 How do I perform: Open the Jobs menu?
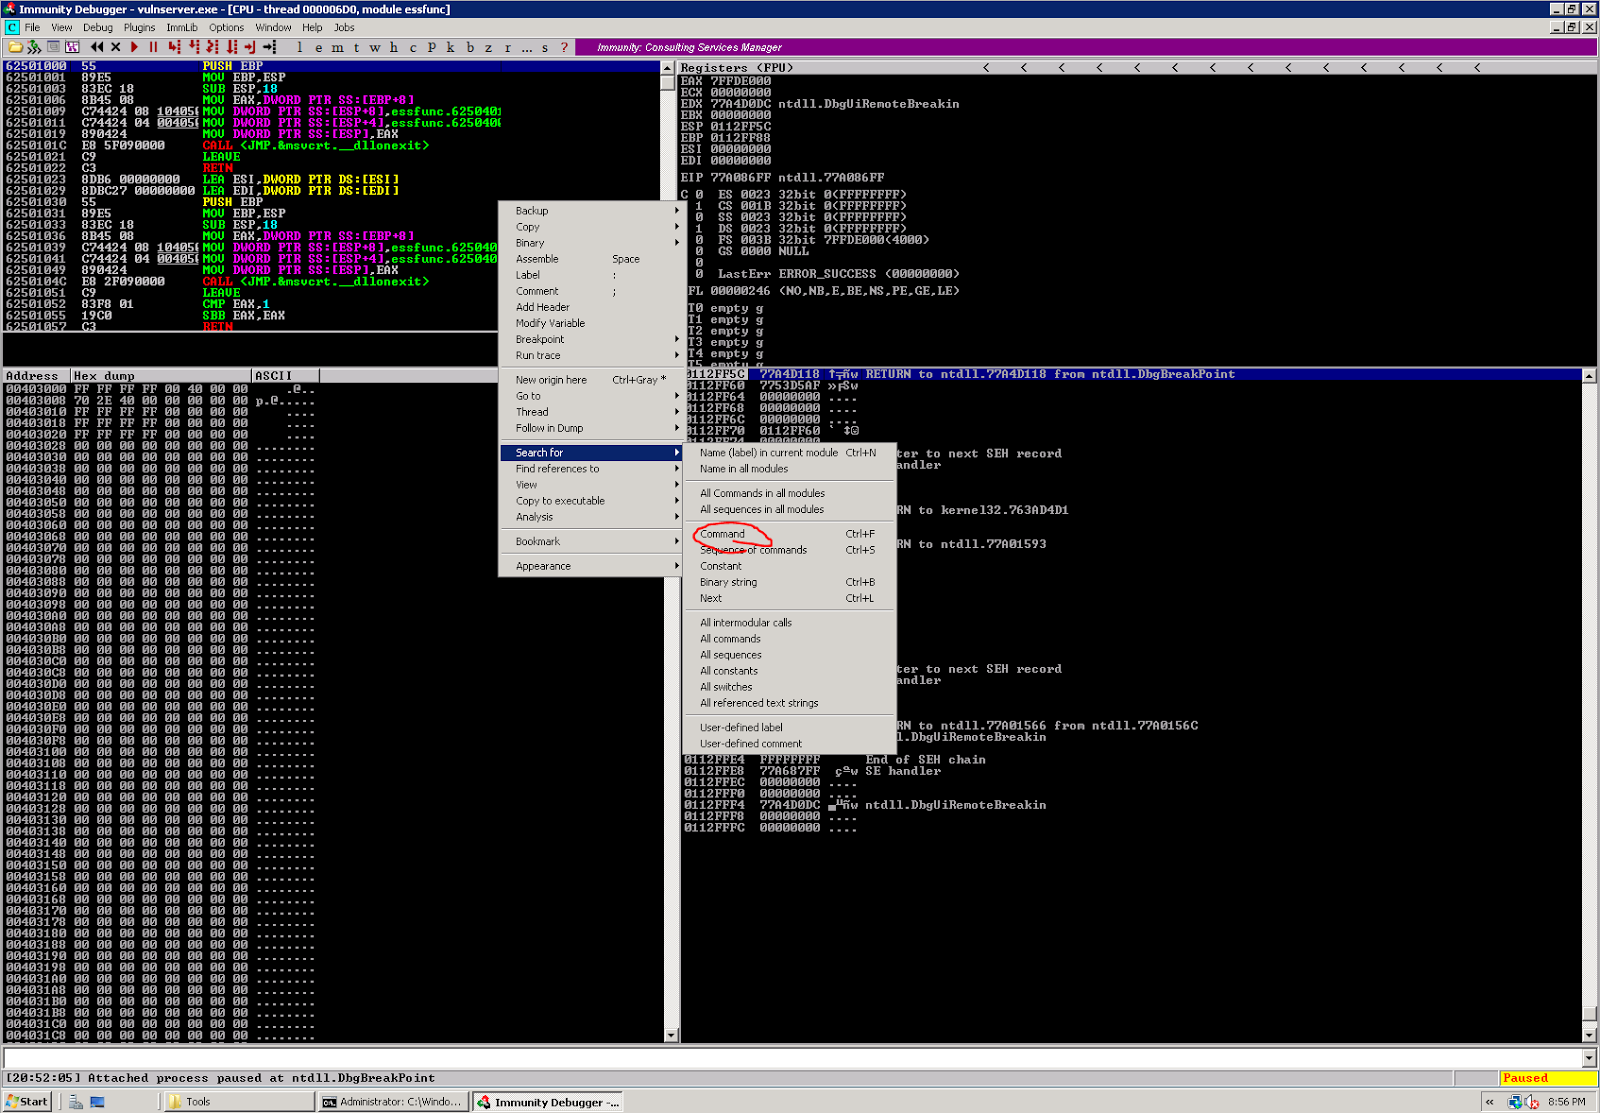344,27
